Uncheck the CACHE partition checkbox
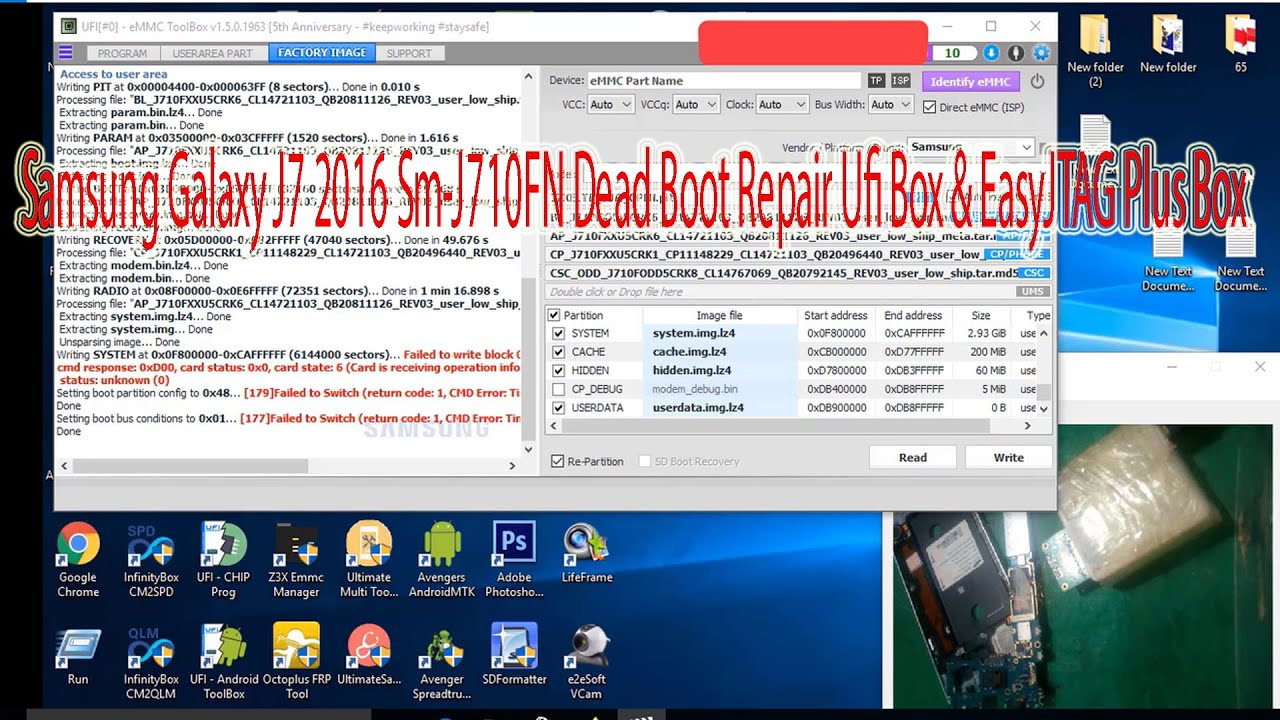The width and height of the screenshot is (1280, 720). click(x=558, y=352)
